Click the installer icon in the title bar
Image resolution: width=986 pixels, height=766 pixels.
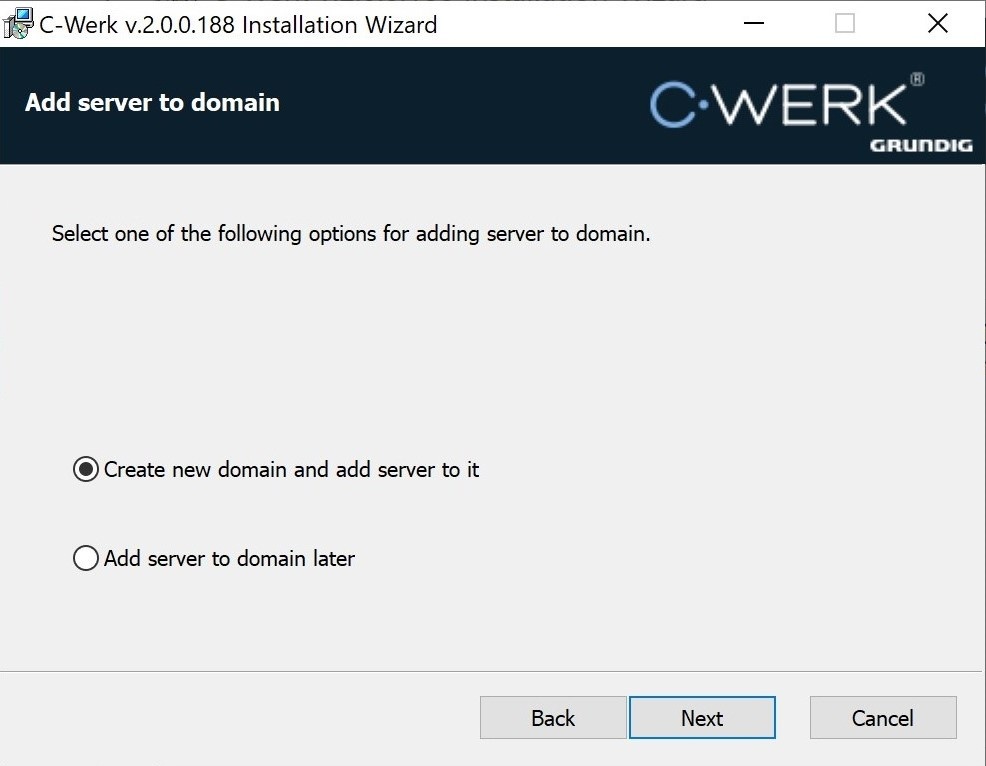pyautogui.click(x=18, y=24)
